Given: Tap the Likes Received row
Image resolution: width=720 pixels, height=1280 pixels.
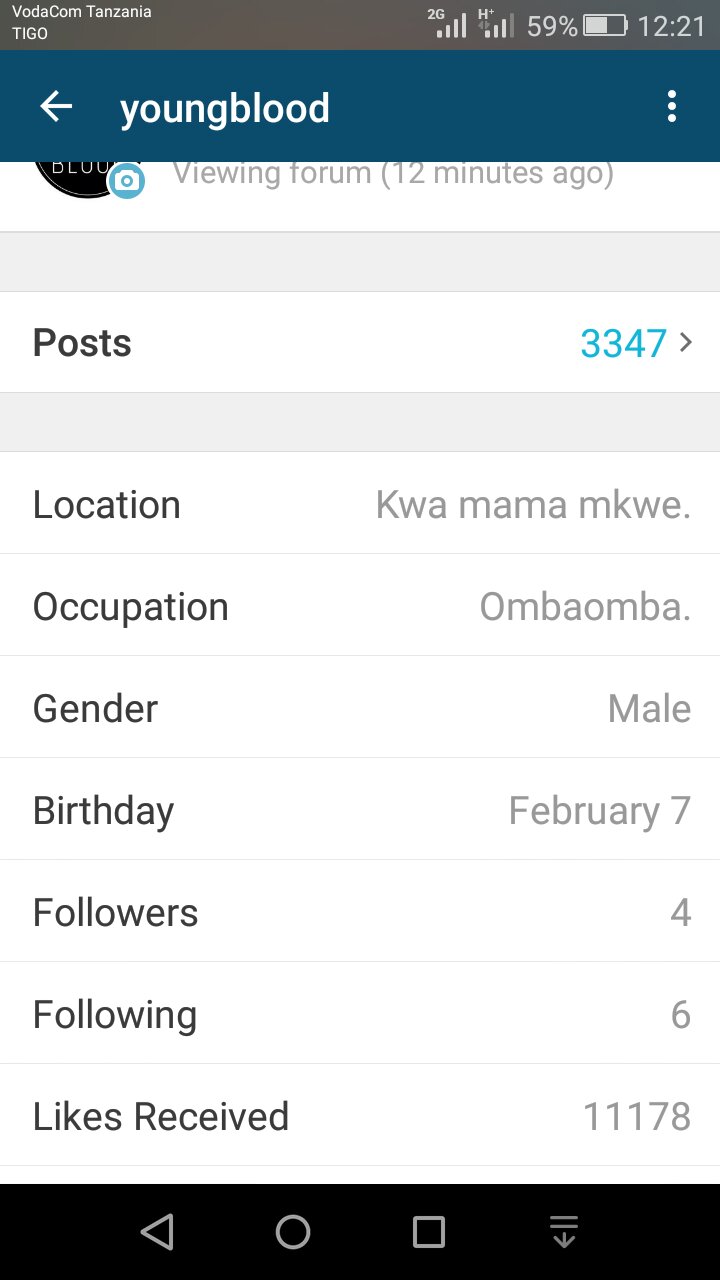Looking at the screenshot, I should tap(360, 1116).
